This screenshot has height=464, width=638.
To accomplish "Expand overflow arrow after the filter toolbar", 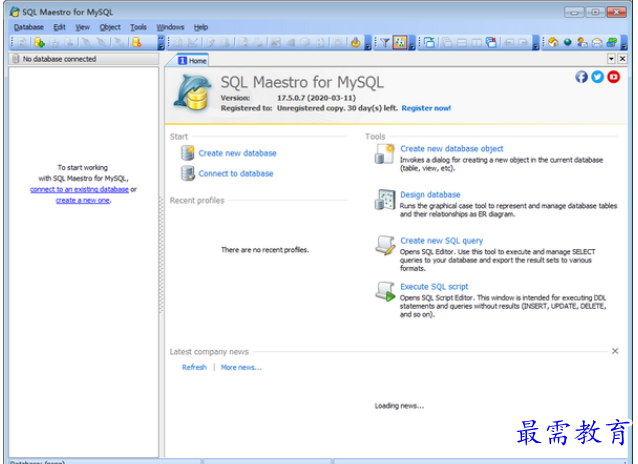I will (x=412, y=43).
